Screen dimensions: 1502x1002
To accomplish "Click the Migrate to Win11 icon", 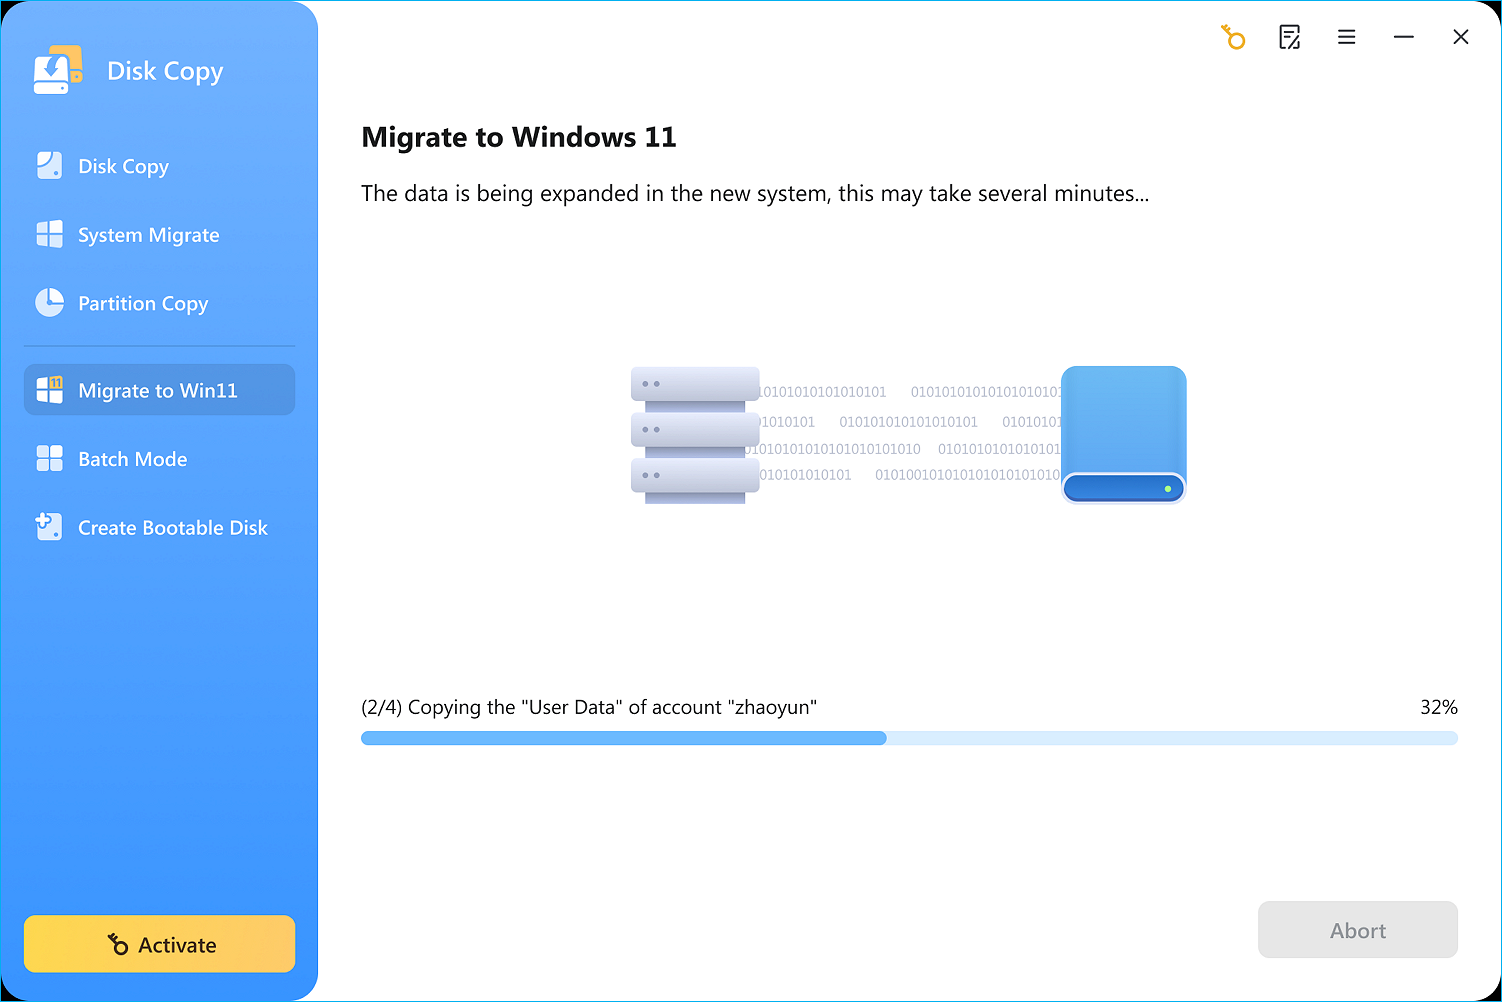I will (x=49, y=390).
